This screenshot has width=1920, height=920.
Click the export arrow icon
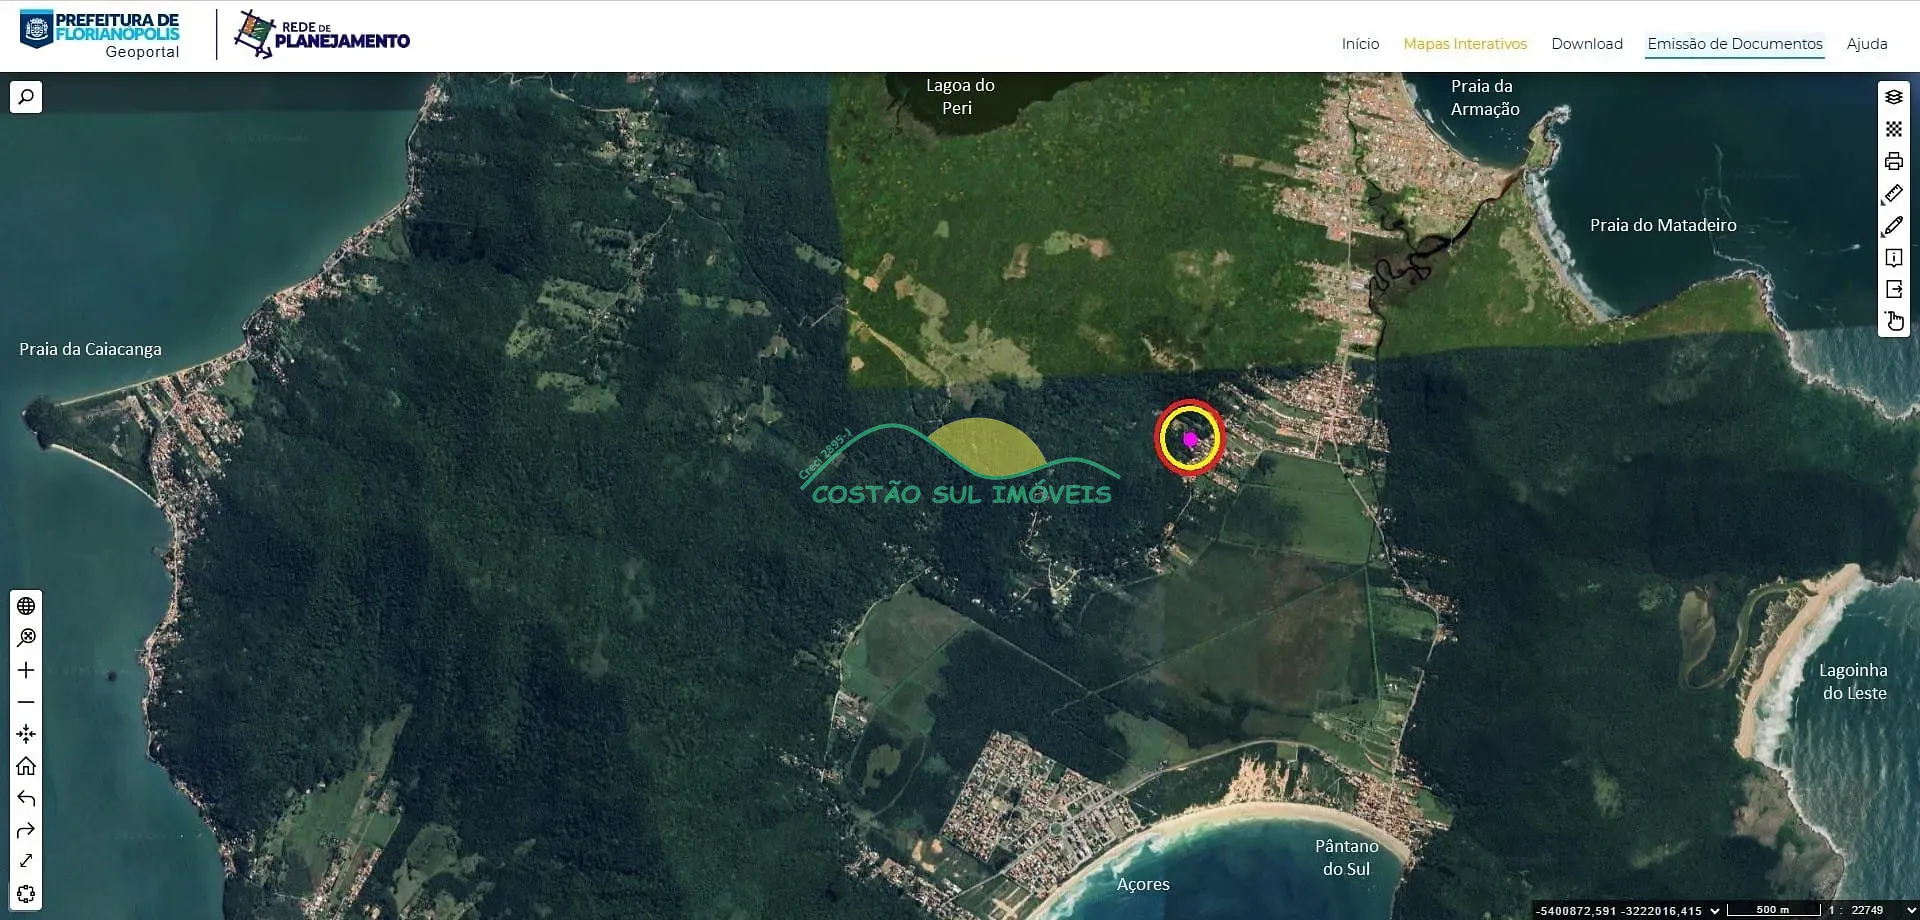[x=1893, y=290]
